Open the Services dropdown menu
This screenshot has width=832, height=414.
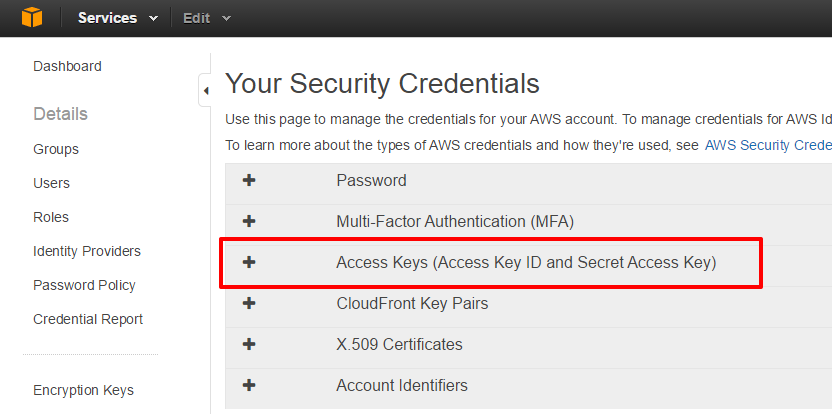118,18
